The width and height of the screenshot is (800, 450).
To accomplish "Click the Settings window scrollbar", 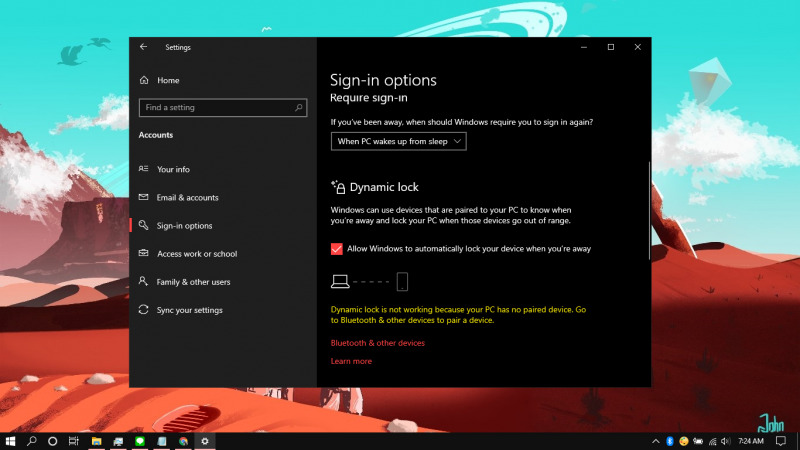I will pos(649,210).
